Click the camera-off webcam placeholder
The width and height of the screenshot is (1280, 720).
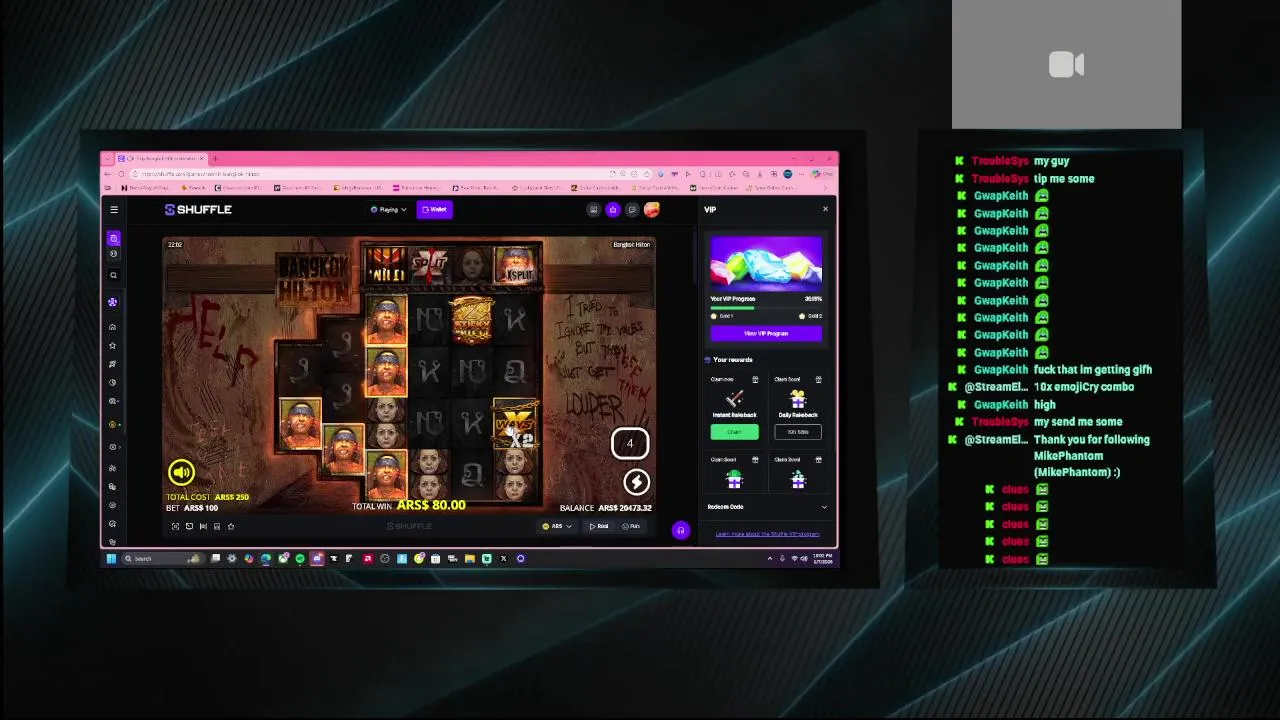point(1066,65)
